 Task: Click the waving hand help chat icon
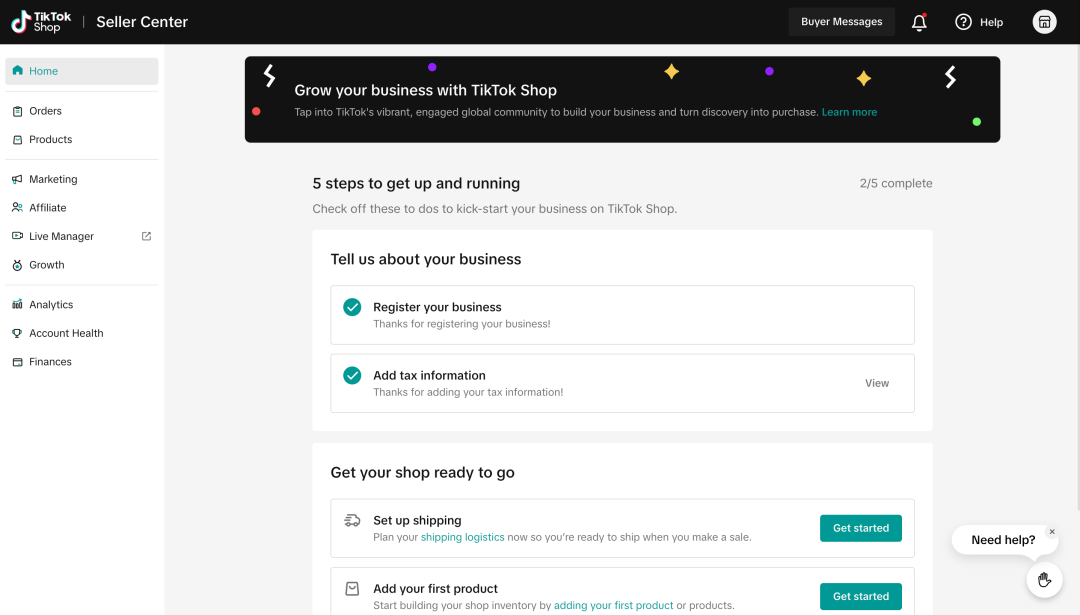pos(1044,580)
